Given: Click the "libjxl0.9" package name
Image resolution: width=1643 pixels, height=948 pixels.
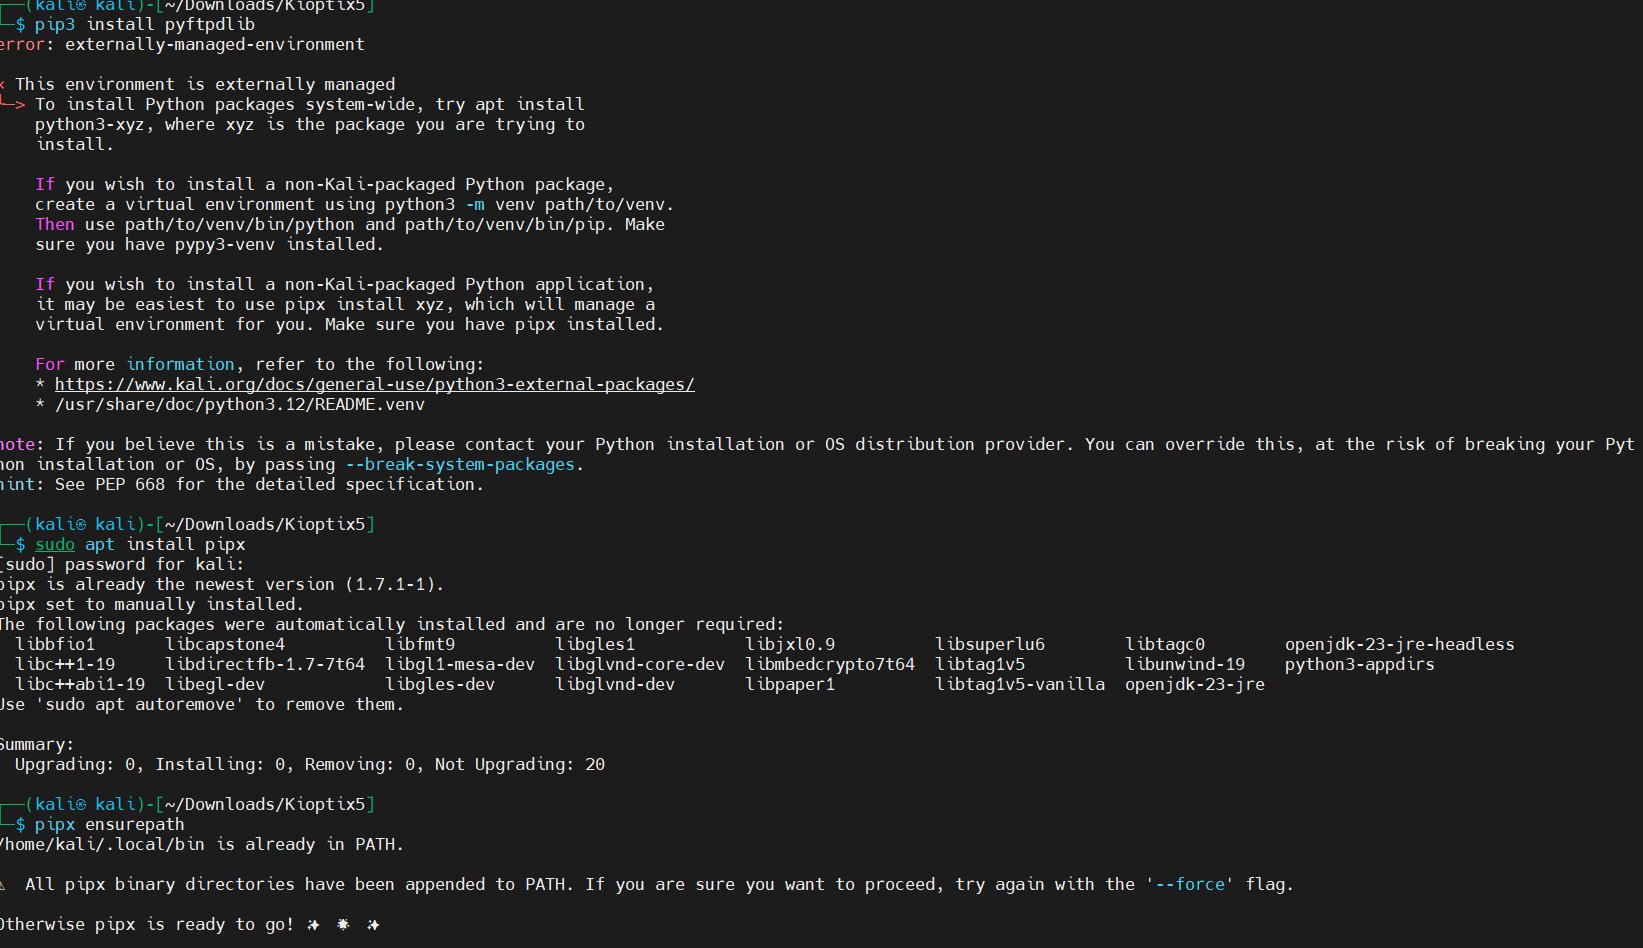Looking at the screenshot, I should (x=790, y=644).
